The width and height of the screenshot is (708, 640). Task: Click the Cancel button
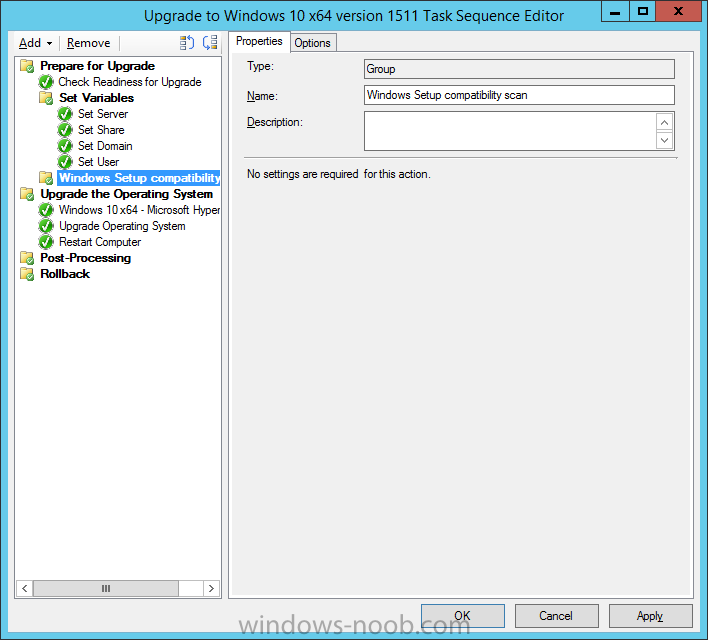point(557,616)
